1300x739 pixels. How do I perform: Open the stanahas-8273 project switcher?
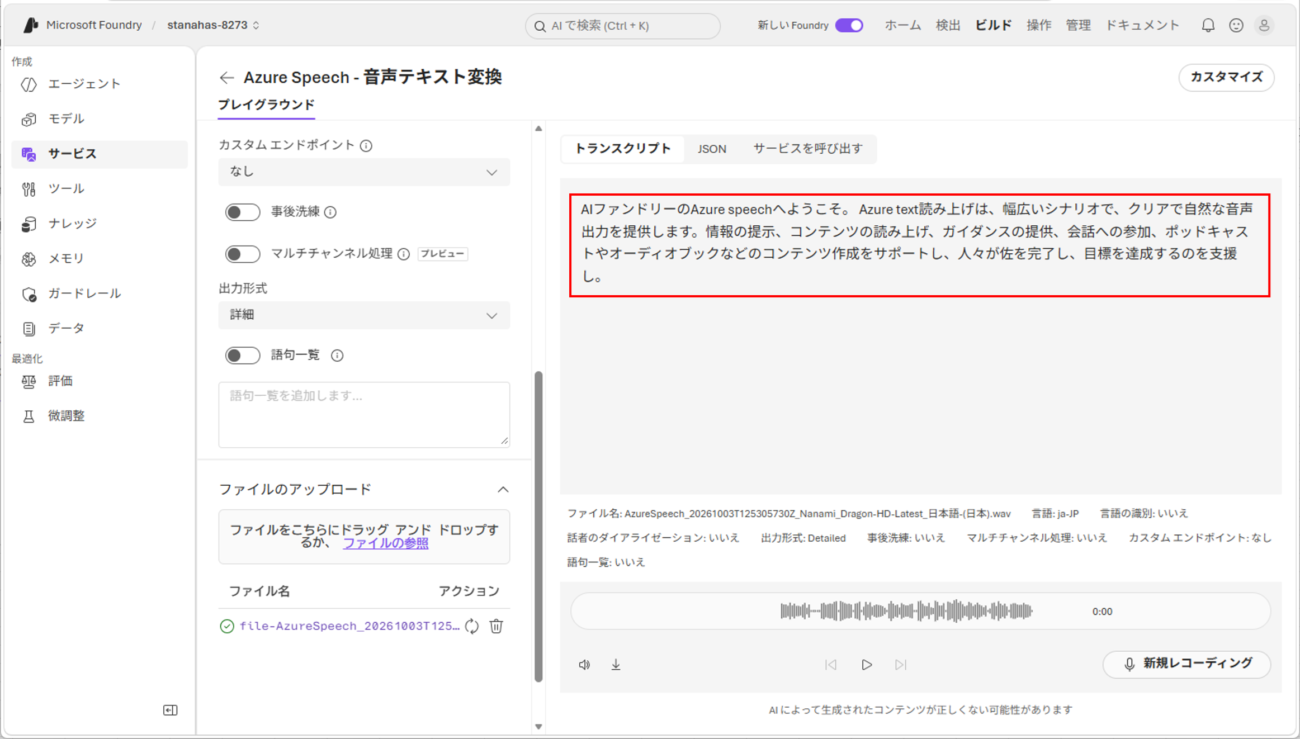coord(213,25)
